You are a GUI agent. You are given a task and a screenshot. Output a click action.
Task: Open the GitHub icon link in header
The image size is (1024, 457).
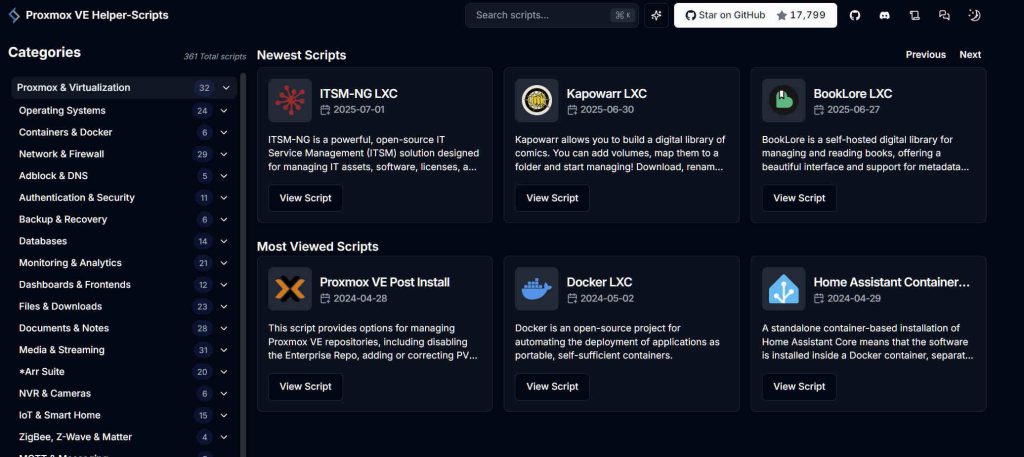[x=855, y=15]
